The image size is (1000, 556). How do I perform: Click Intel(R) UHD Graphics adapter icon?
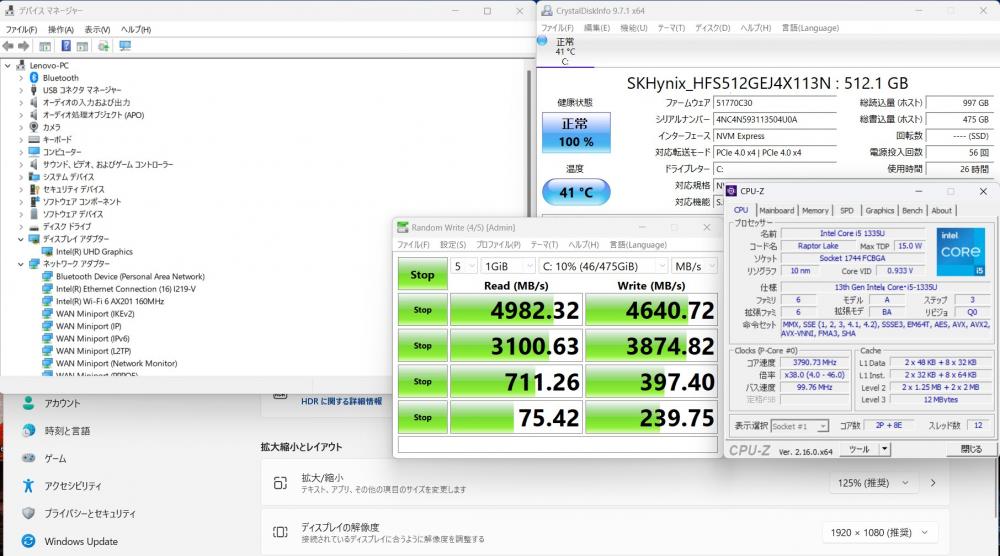[x=47, y=252]
